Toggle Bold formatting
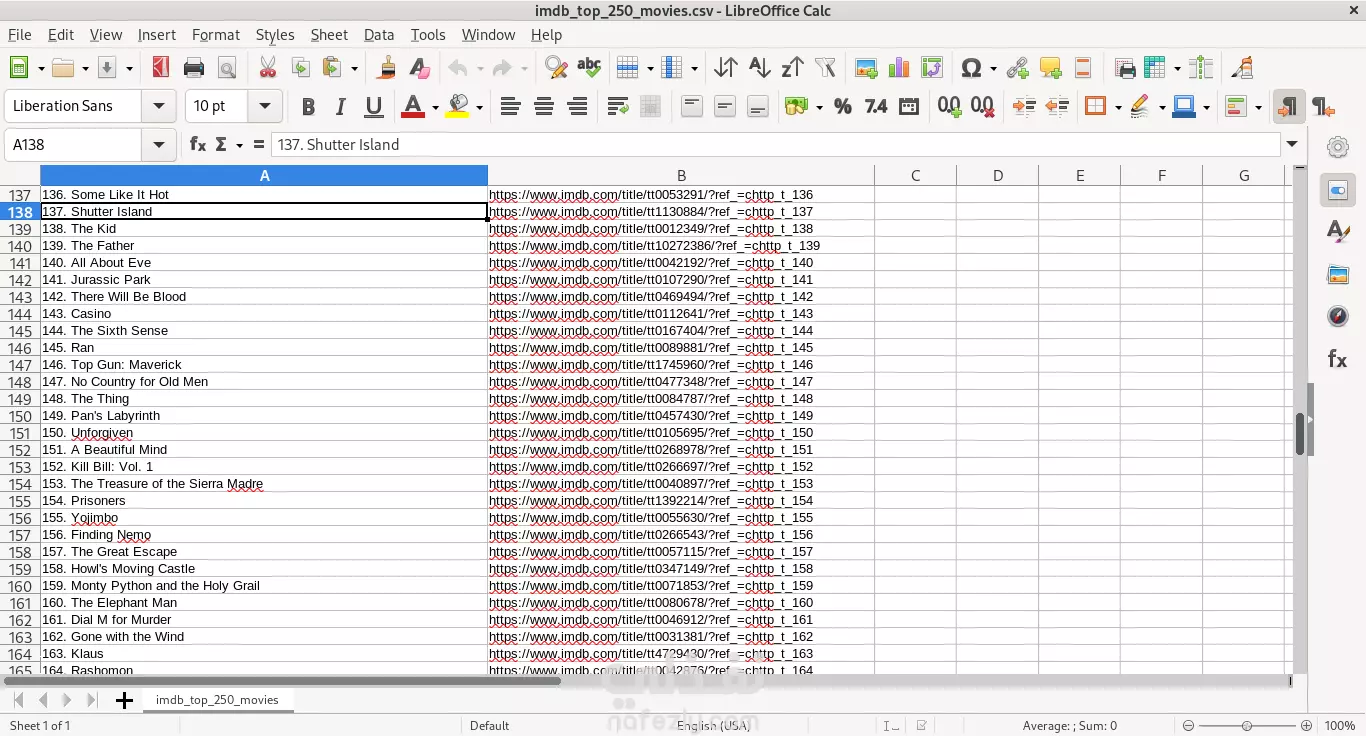This screenshot has height=736, width=1366. click(308, 106)
